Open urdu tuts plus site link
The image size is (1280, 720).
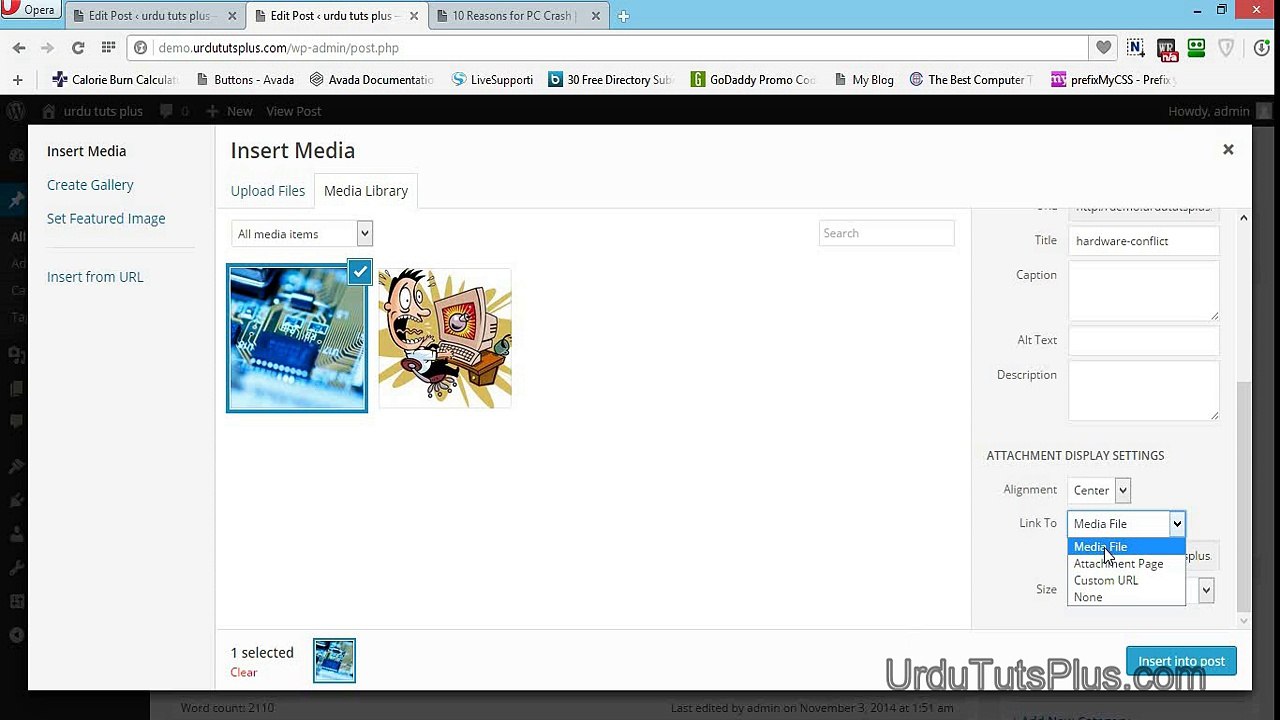point(93,111)
